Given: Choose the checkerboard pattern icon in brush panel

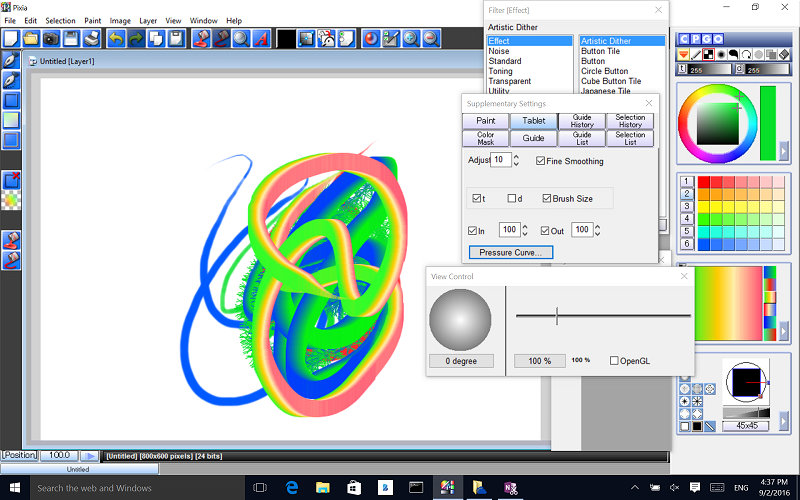Looking at the screenshot, I should (x=708, y=54).
